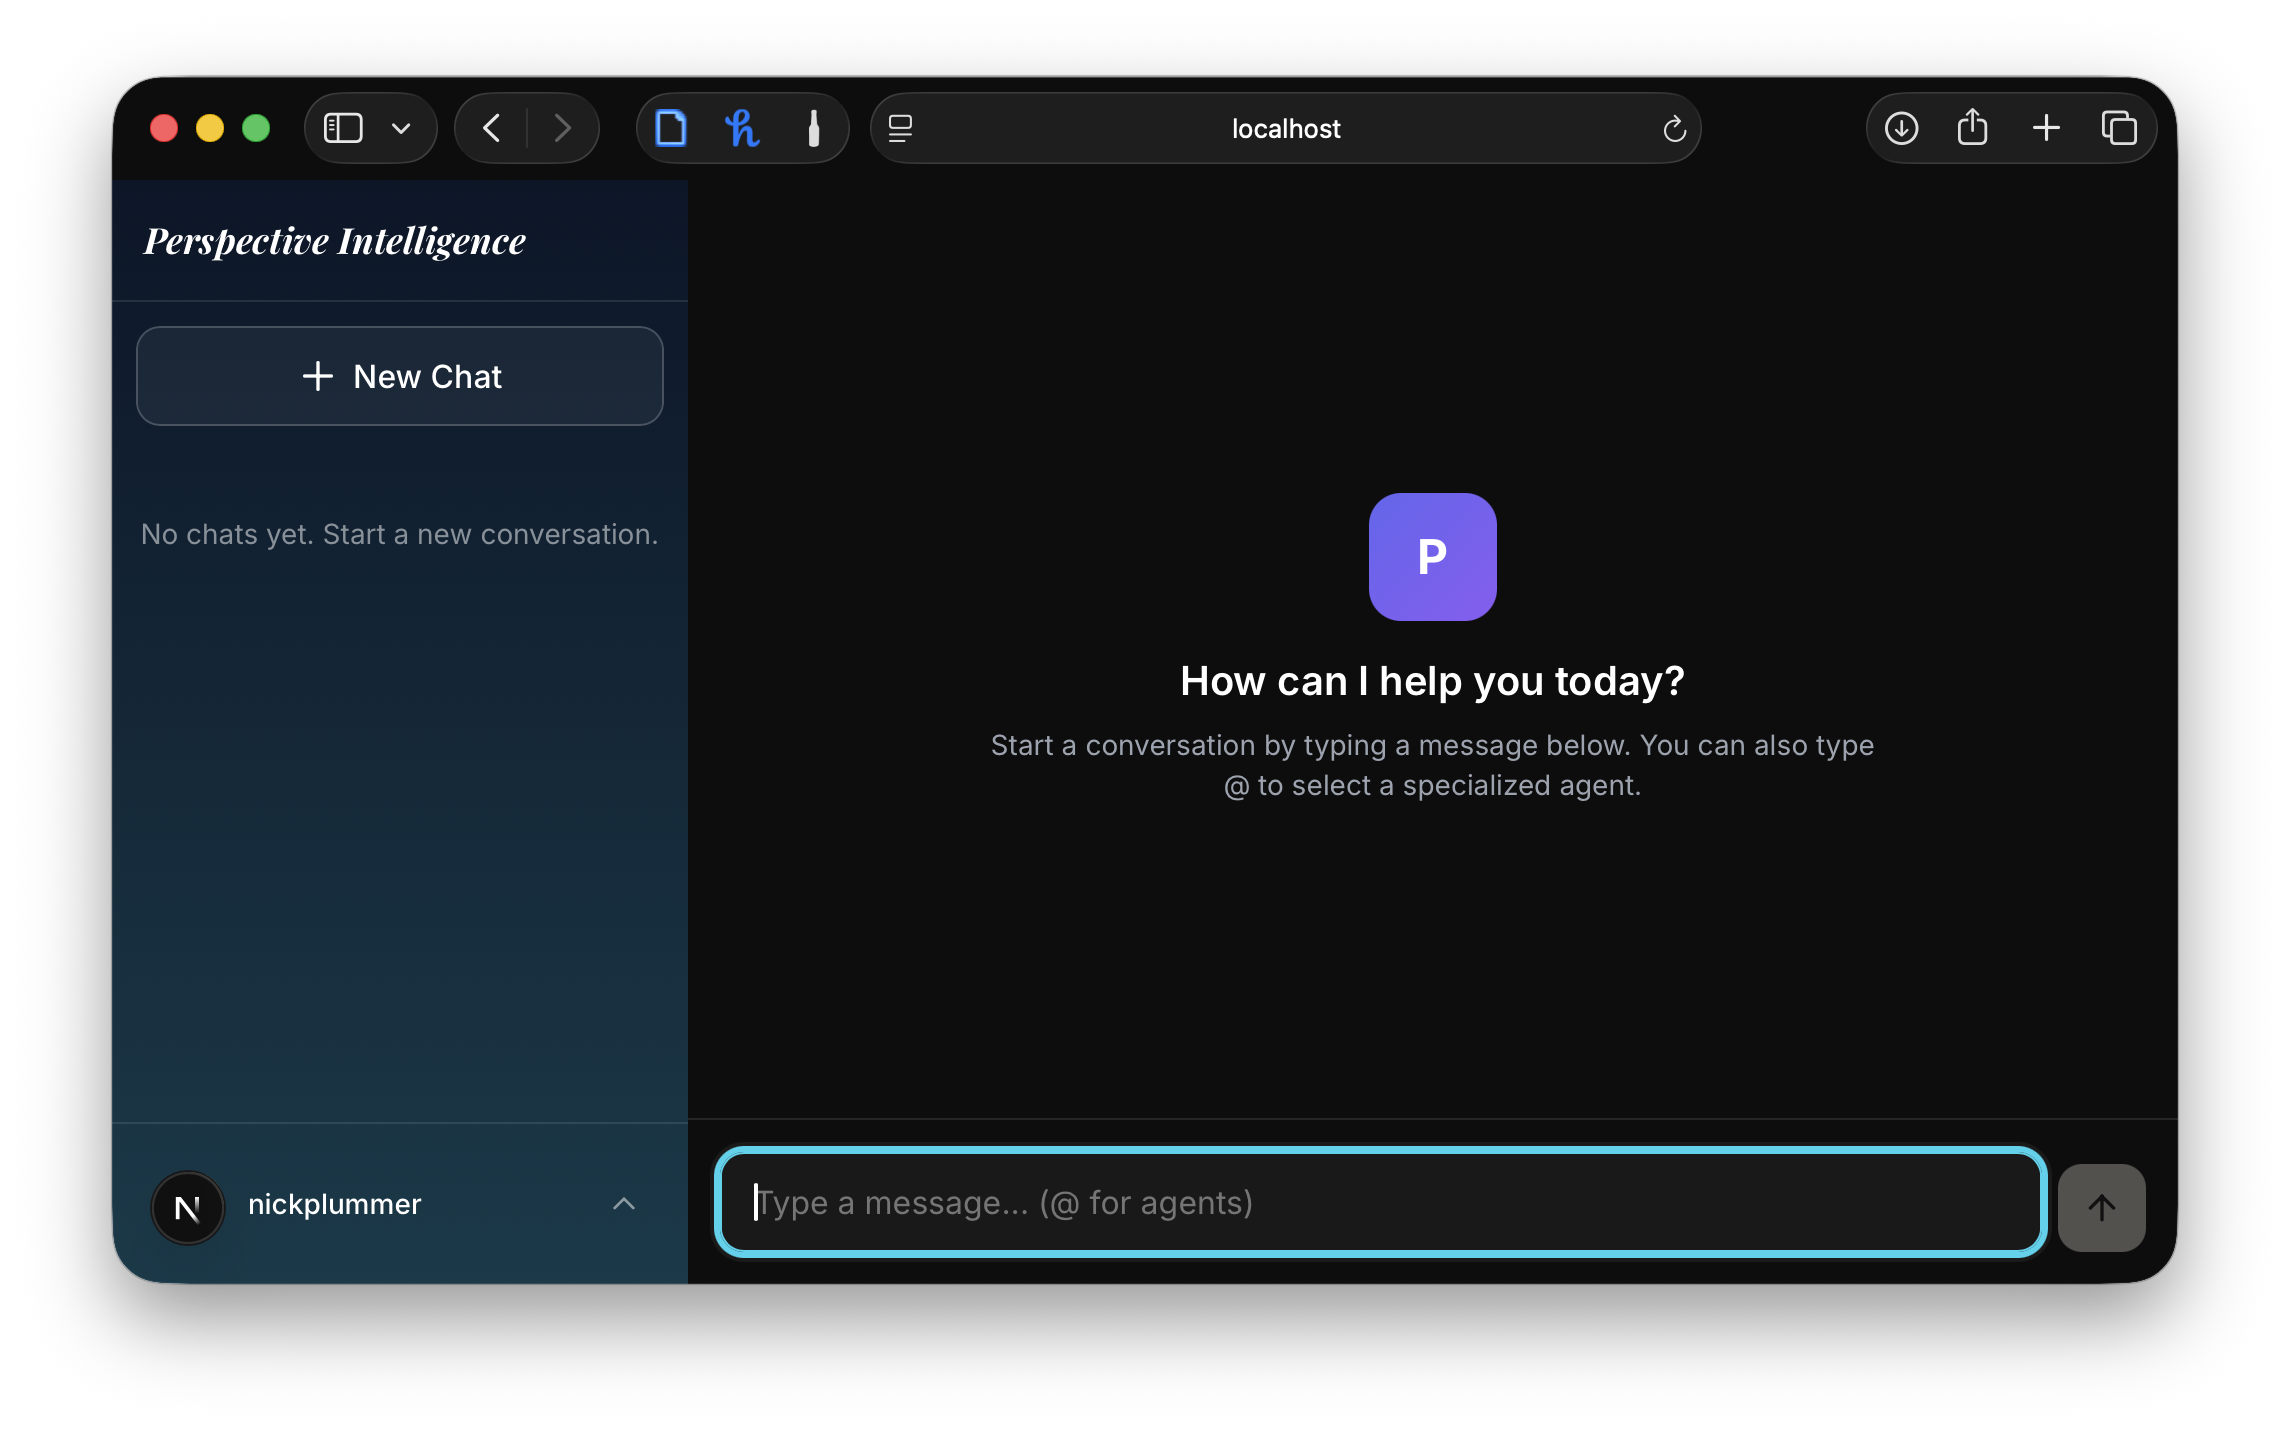Toggle the Safari sidebar panel icon

click(343, 128)
